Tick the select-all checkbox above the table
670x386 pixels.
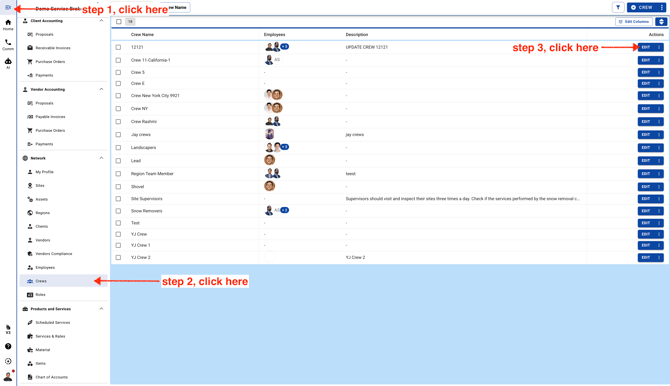pyautogui.click(x=119, y=21)
